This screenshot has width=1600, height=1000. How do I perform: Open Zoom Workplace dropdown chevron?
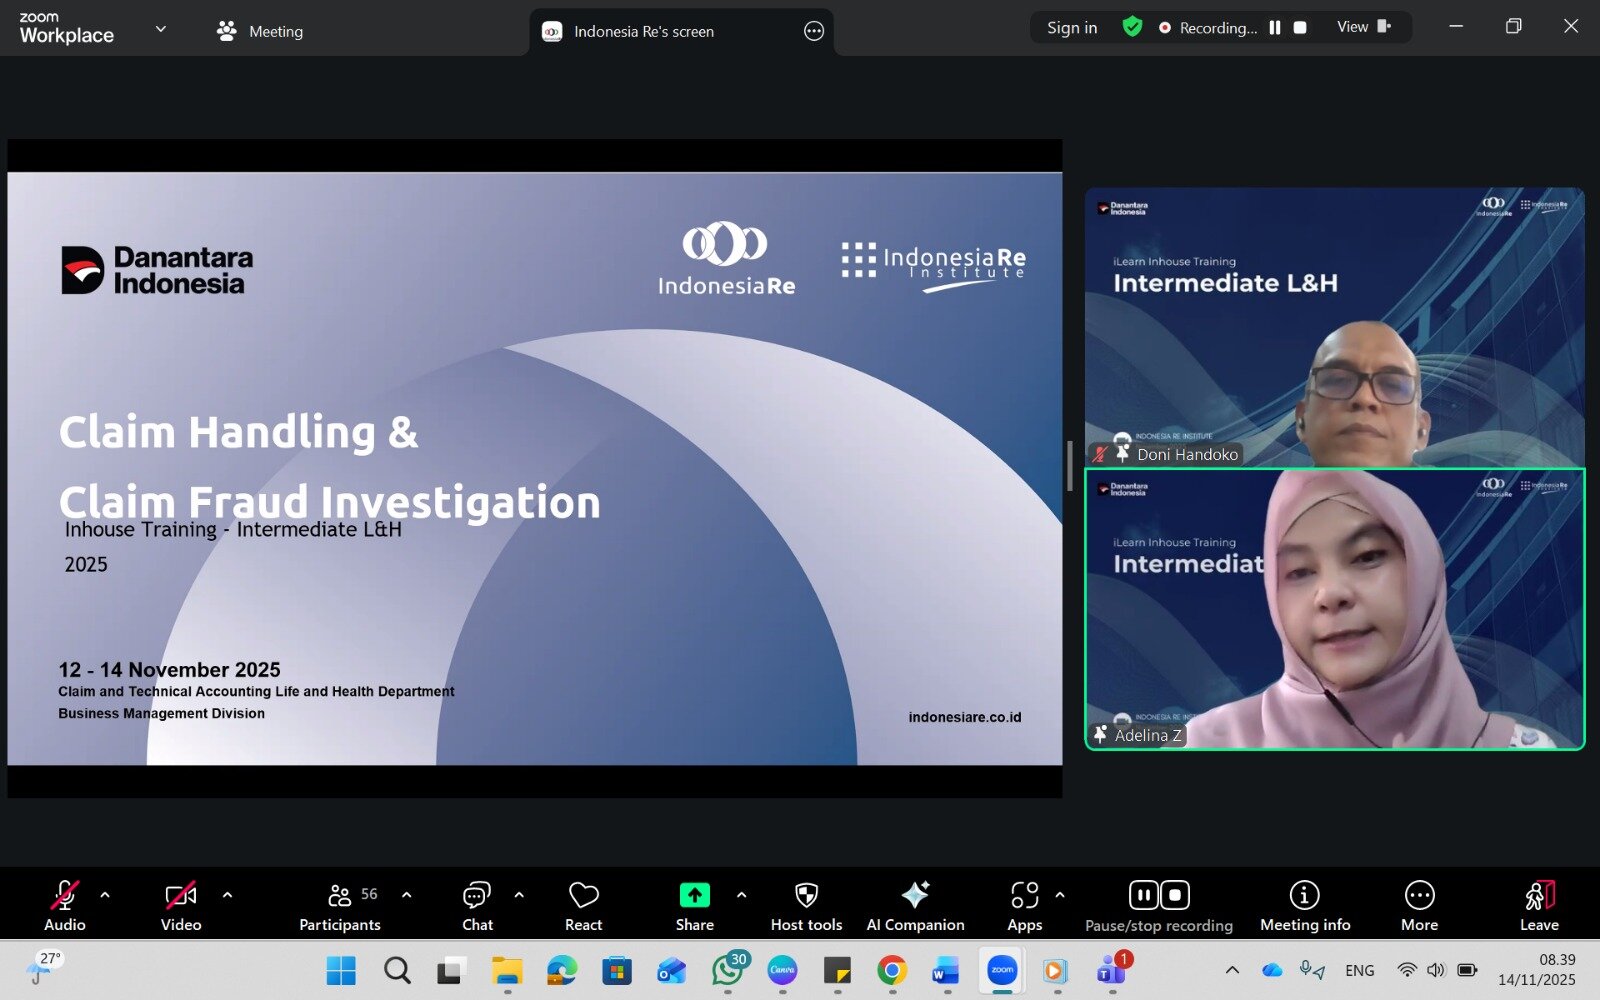[160, 29]
